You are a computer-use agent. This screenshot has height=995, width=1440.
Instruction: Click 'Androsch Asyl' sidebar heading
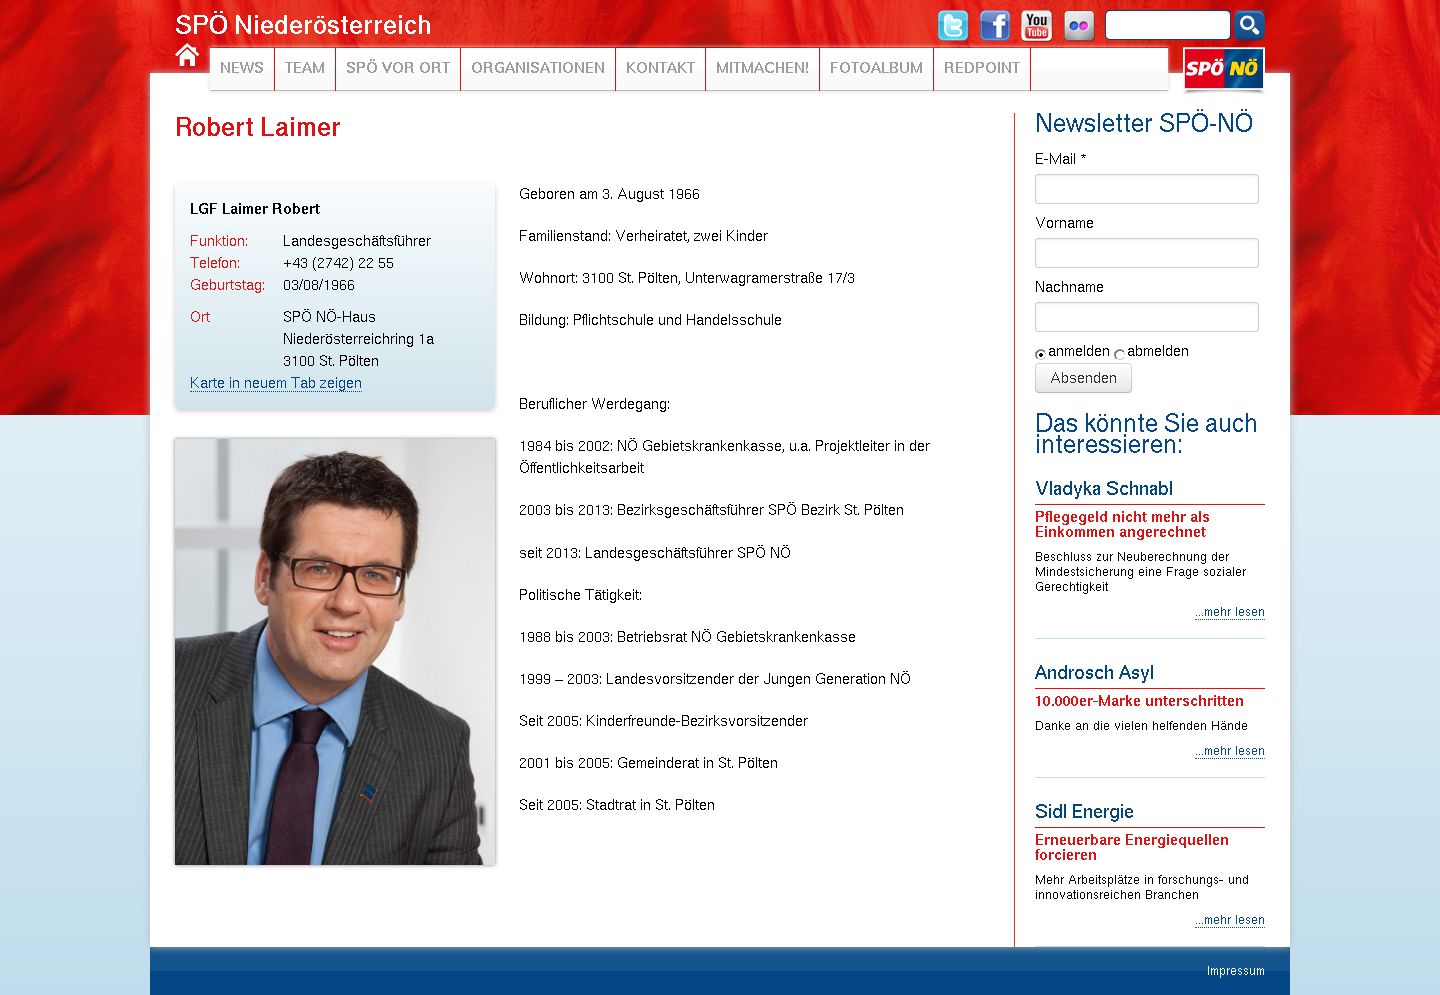pyautogui.click(x=1094, y=673)
